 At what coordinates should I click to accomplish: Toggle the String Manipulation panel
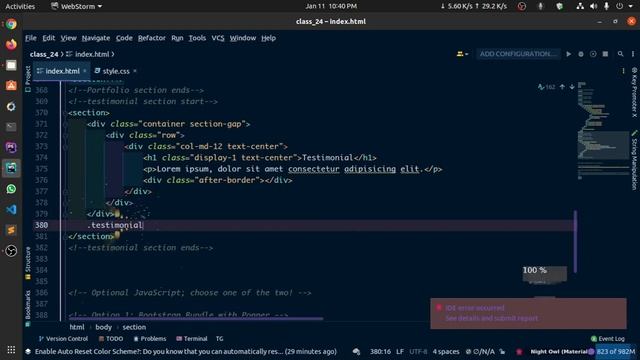click(x=634, y=160)
